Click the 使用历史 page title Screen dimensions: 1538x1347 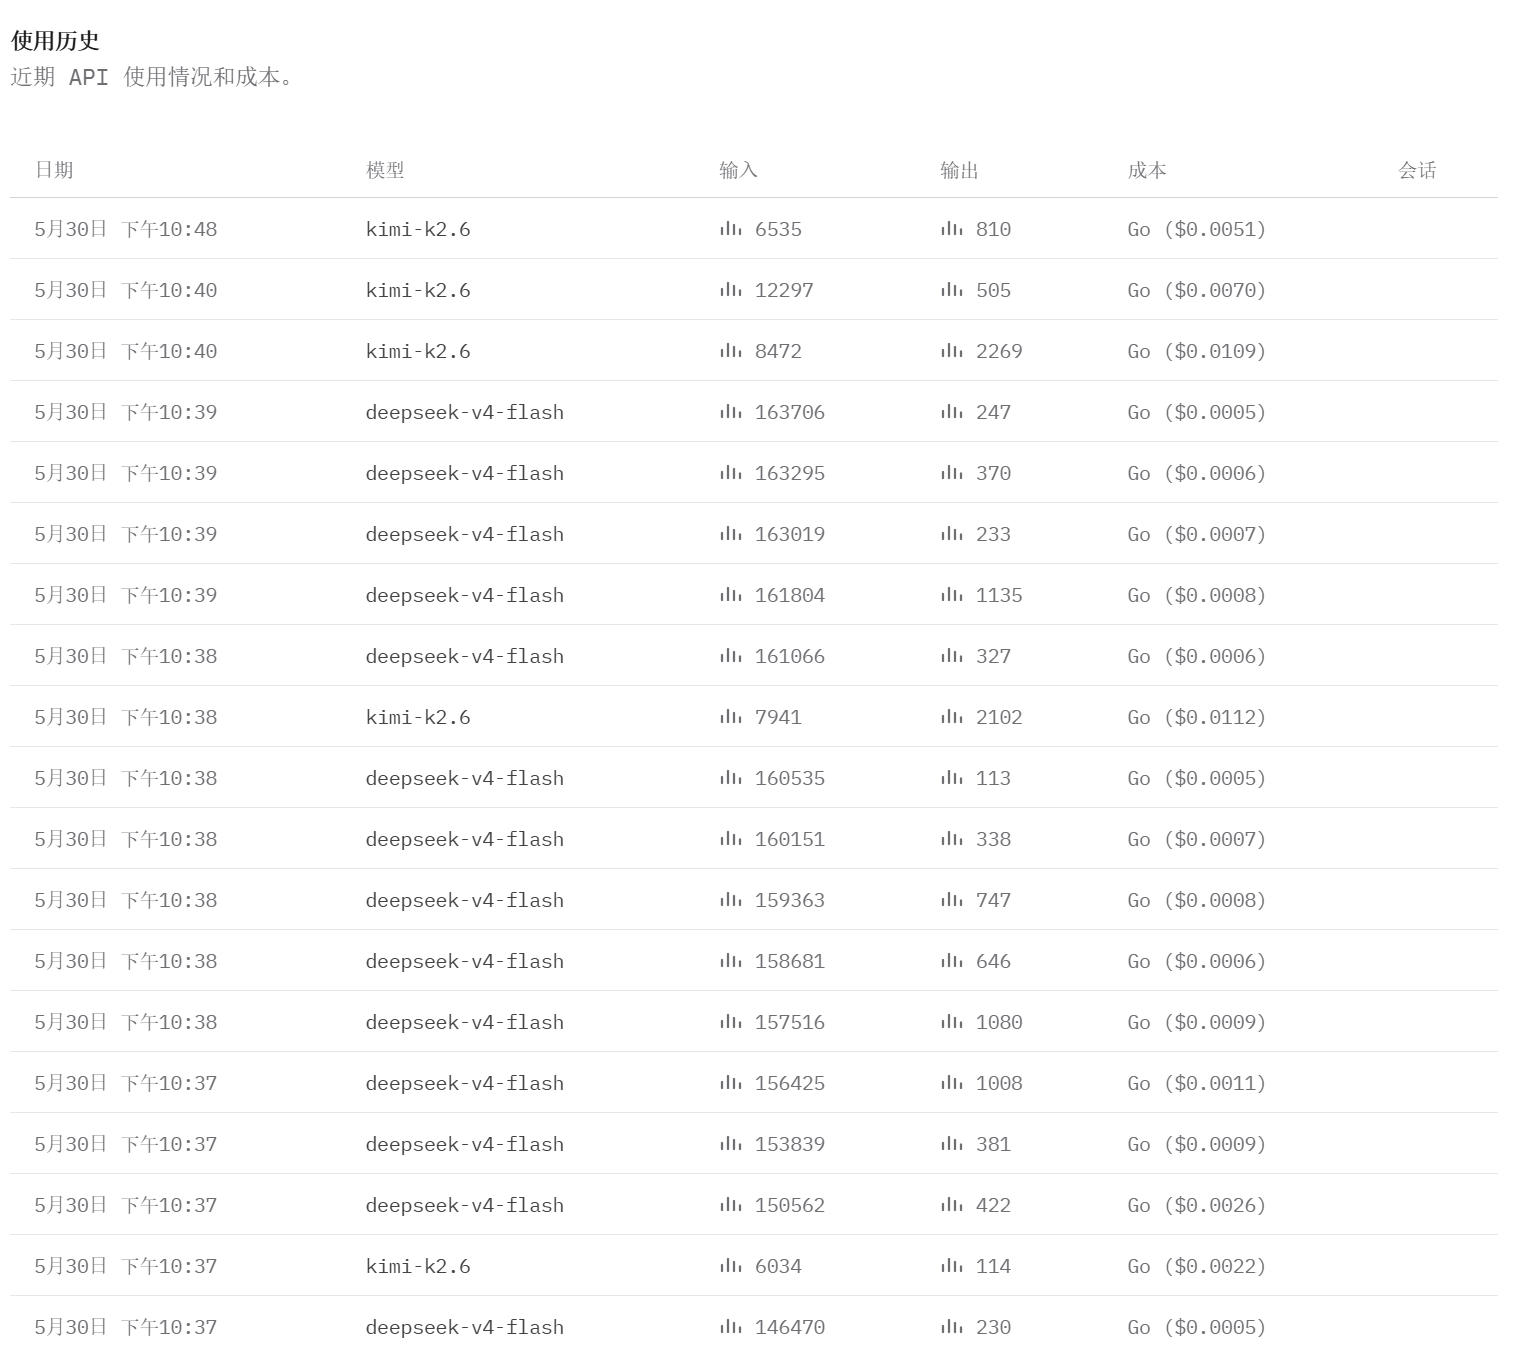click(55, 41)
